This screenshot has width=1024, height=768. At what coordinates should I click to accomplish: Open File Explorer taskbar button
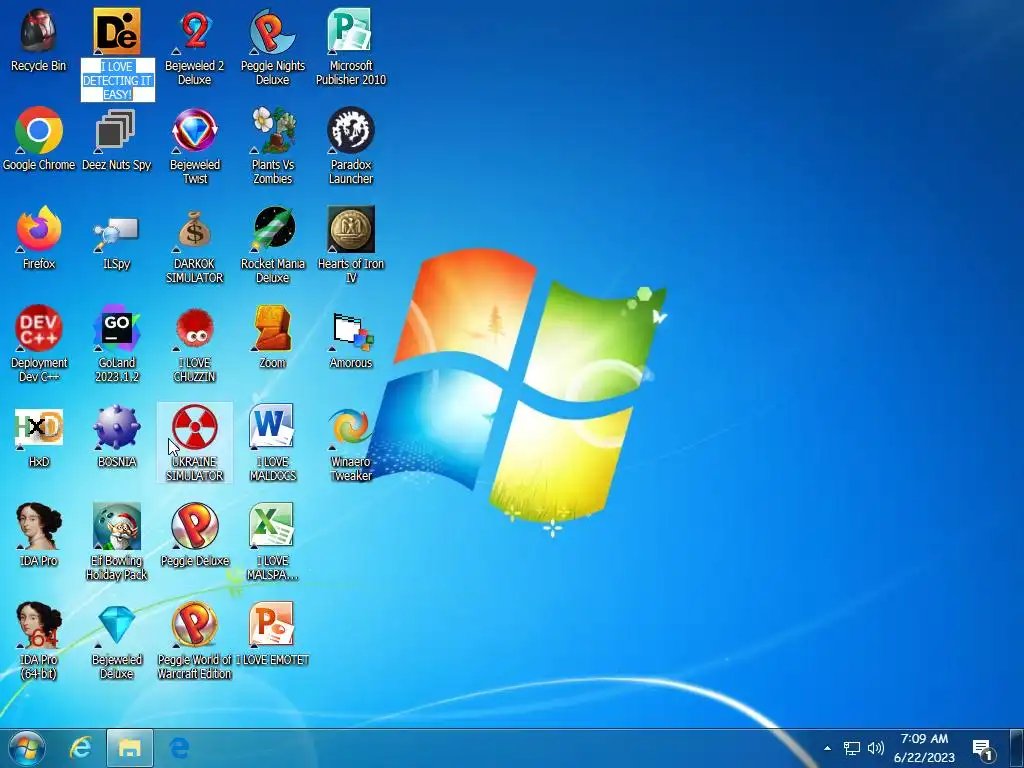[x=130, y=748]
